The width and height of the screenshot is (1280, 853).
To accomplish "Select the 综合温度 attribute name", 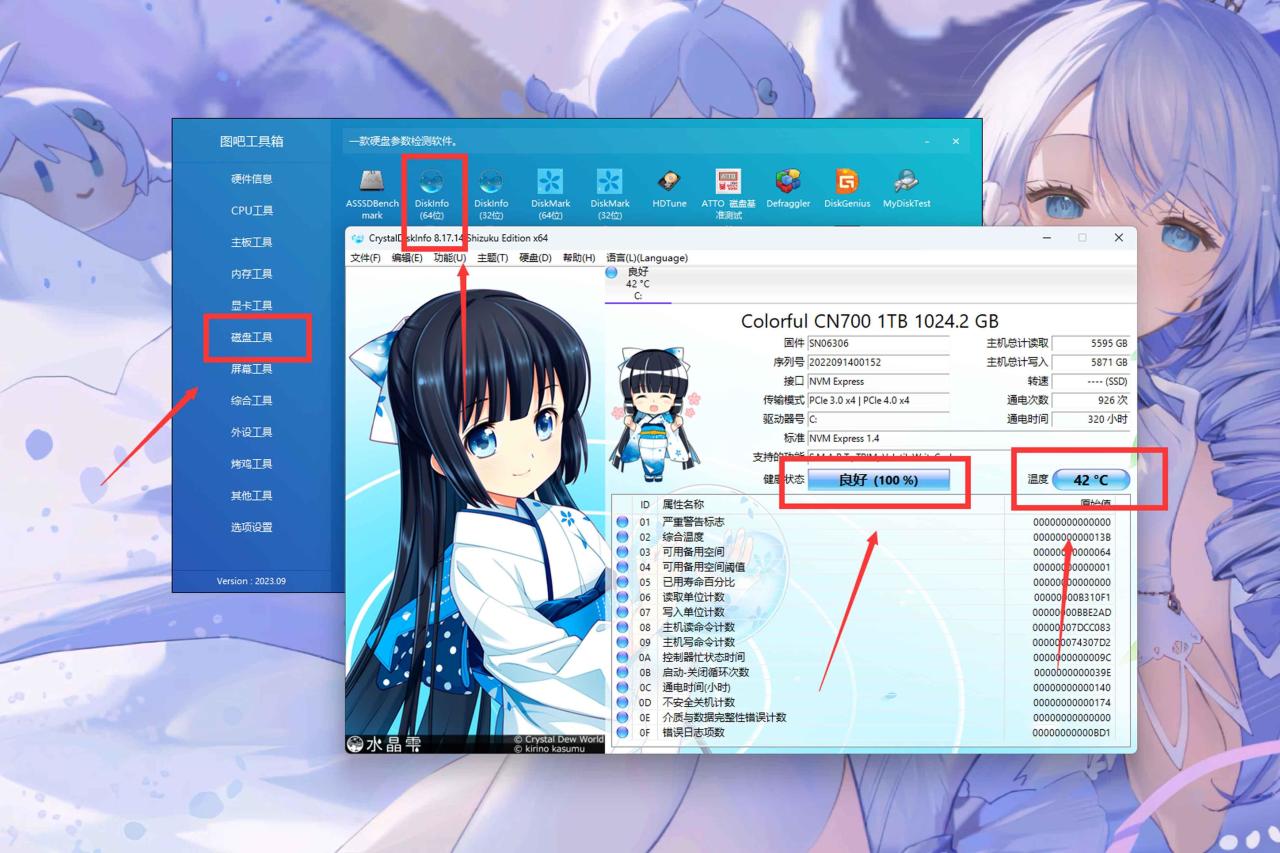I will 683,537.
